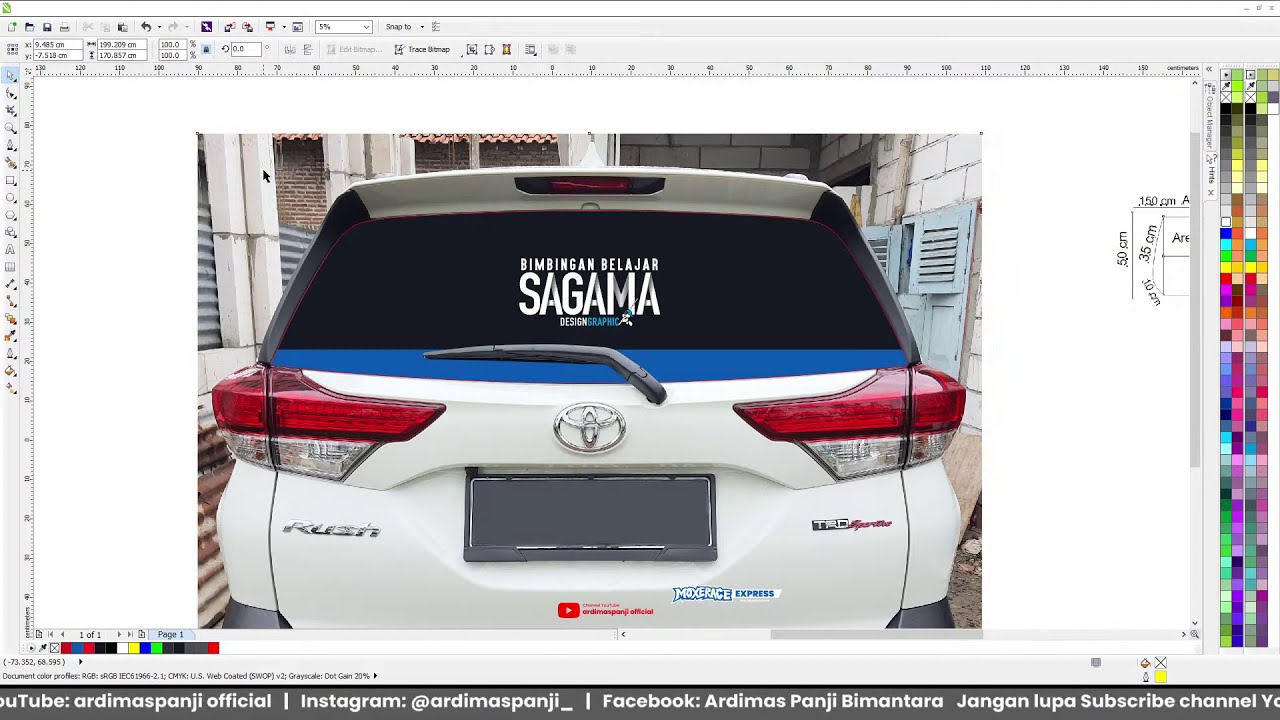Toggle the lock ratio padlock

pyautogui.click(x=206, y=49)
